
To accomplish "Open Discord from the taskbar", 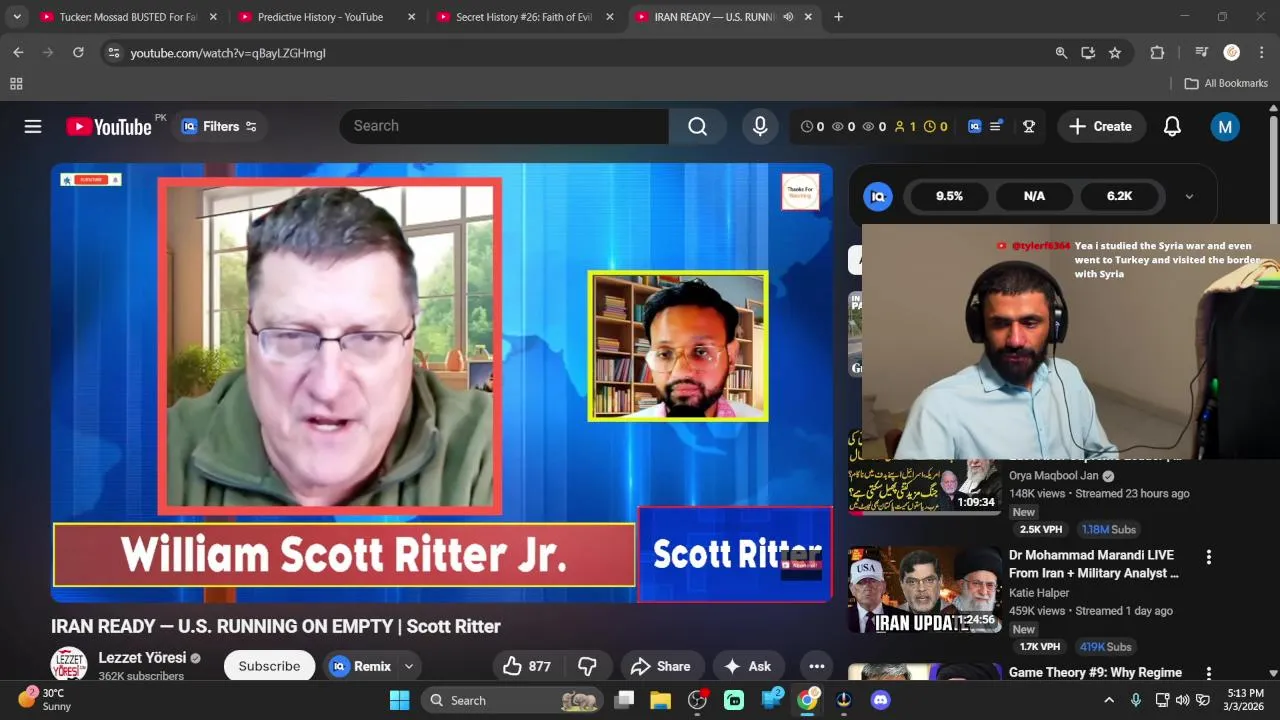I will tap(880, 700).
